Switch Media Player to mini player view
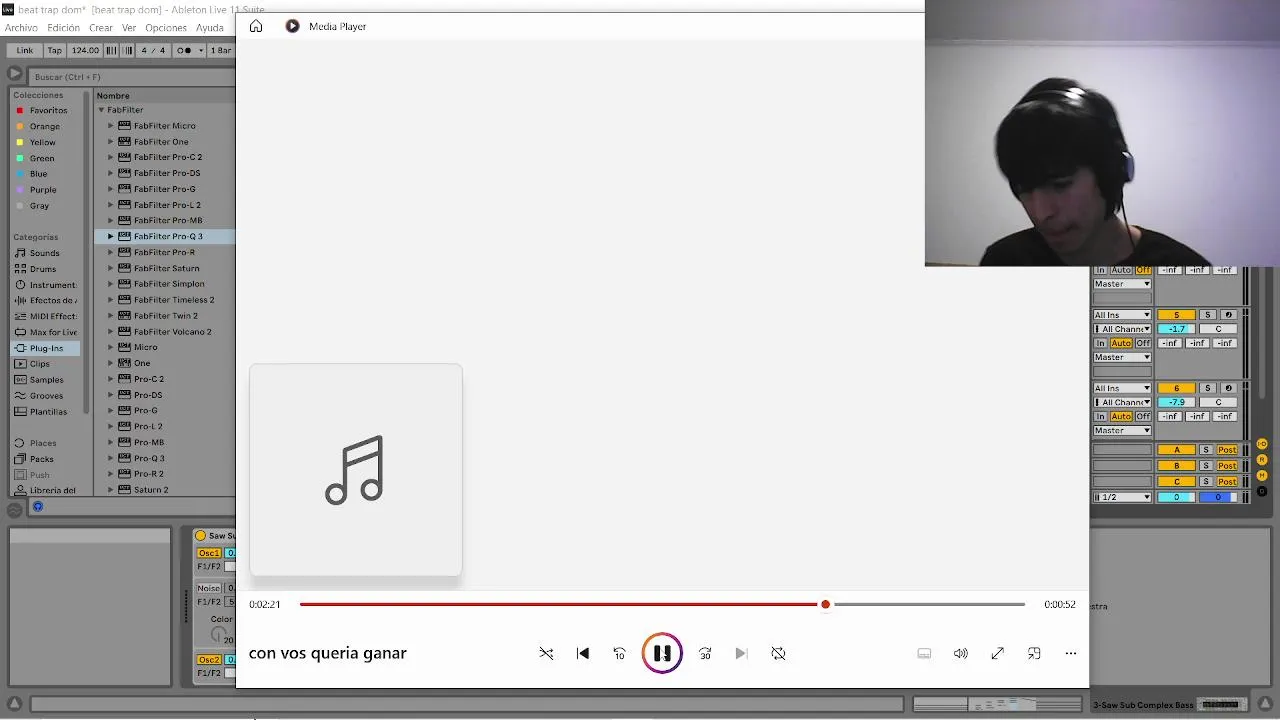Viewport: 1280px width, 720px height. point(1034,653)
